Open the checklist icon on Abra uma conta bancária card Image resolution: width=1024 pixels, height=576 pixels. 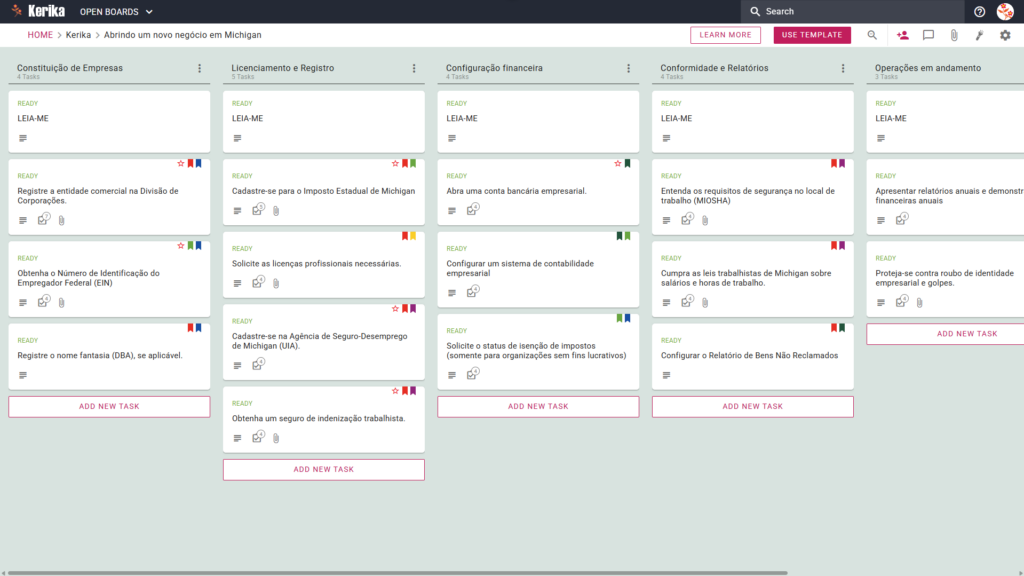pos(472,210)
